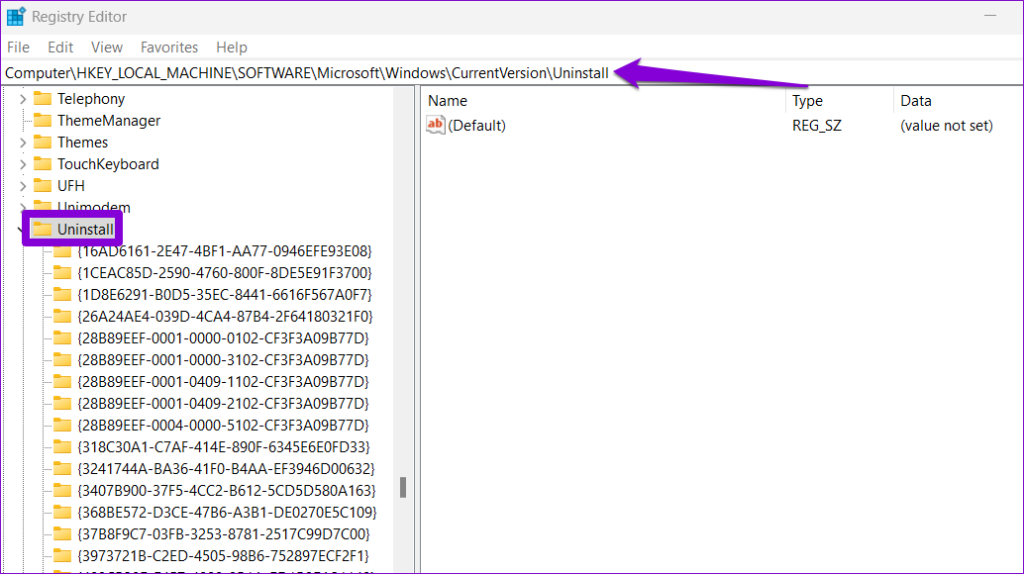Click folder icon of {28B89EEF-0001-0409-1102-CF3F3A09B77D}
Viewport: 1024px width, 574px height.
(x=62, y=381)
